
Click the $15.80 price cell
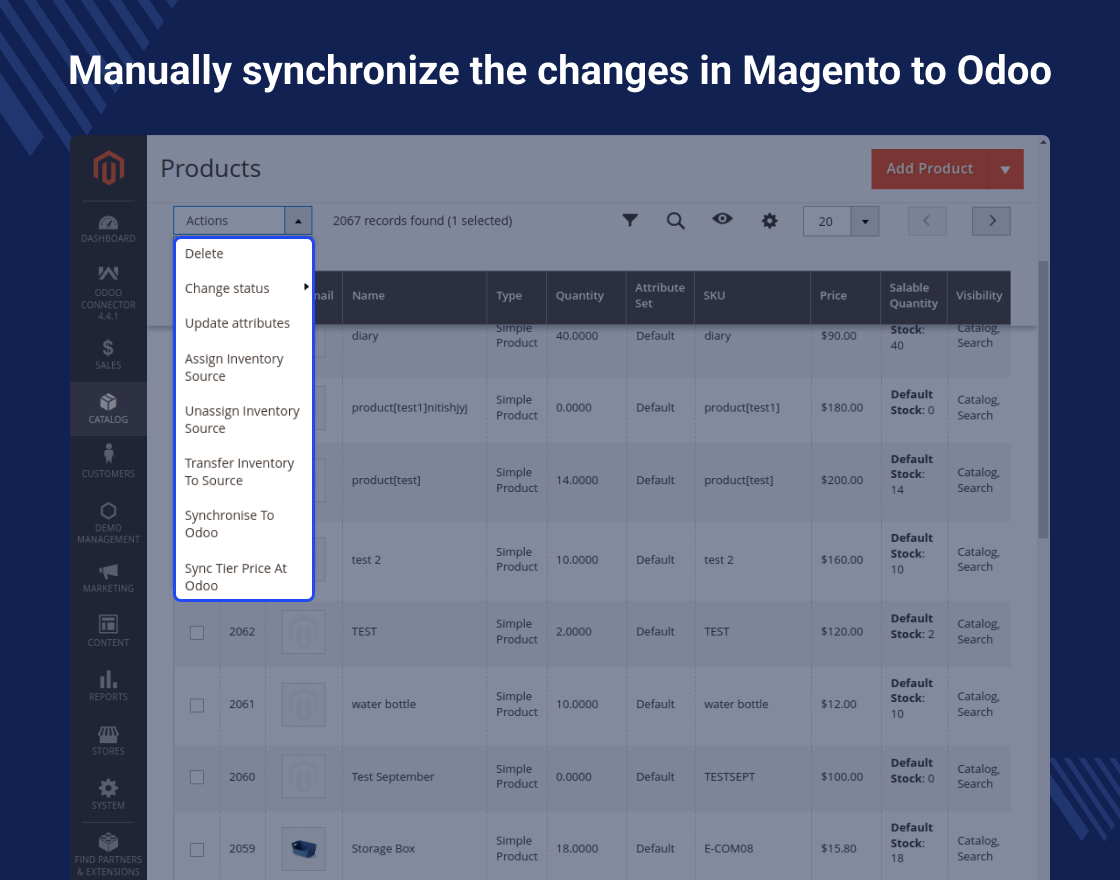[x=839, y=849]
